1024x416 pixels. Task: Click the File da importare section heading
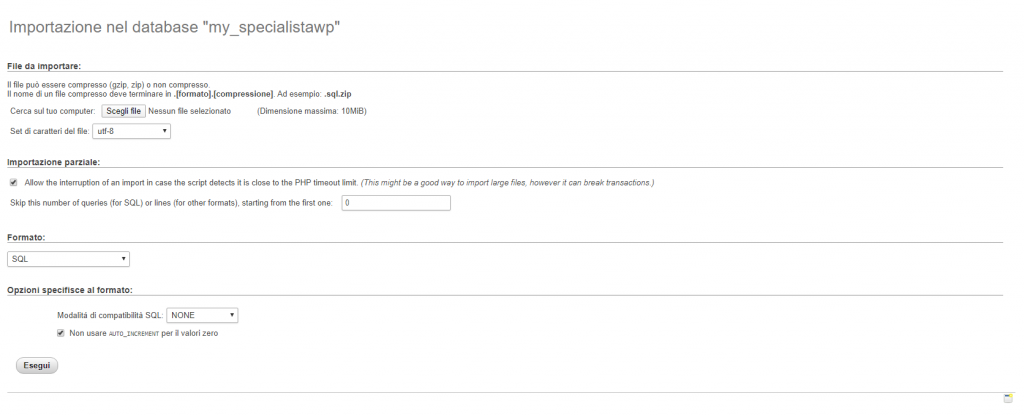44,66
